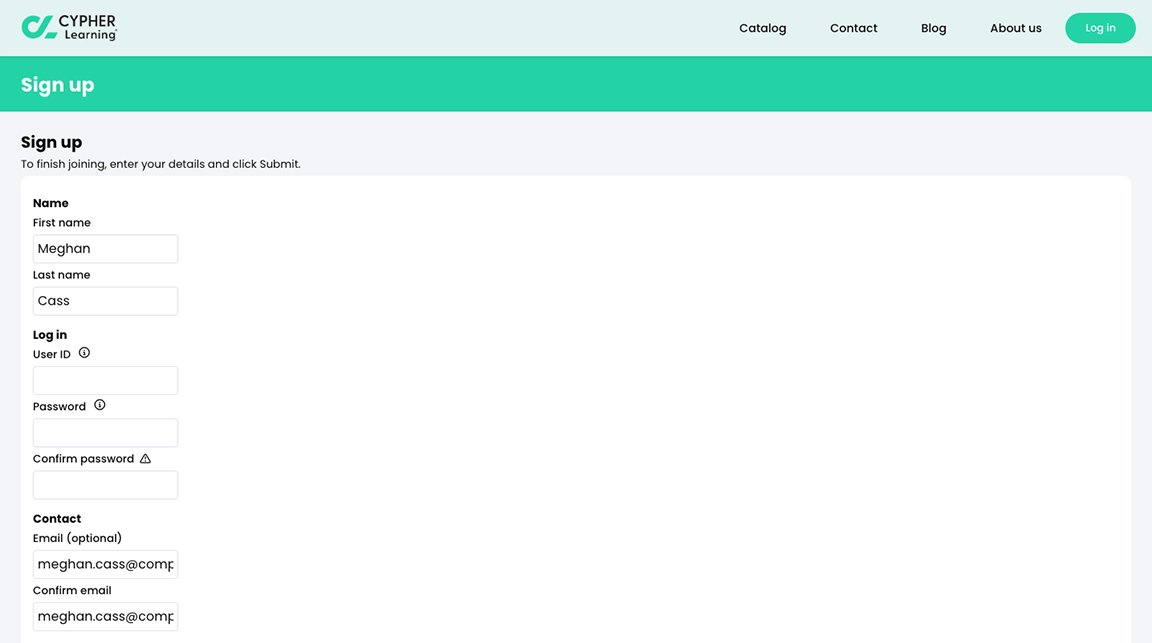Focus the Confirm password input box

coord(105,484)
